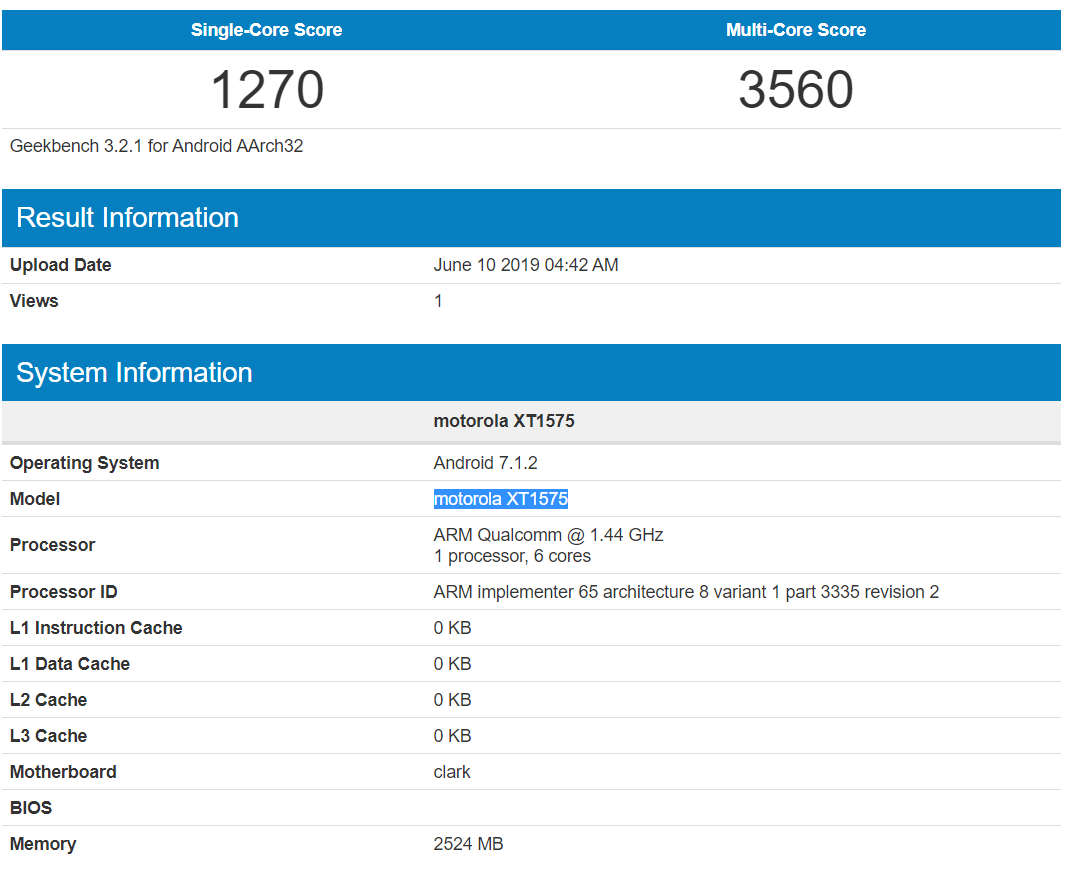The width and height of the screenshot is (1066, 880).
Task: Click the bold motorola XT1575 table heading
Action: pyautogui.click(x=504, y=421)
